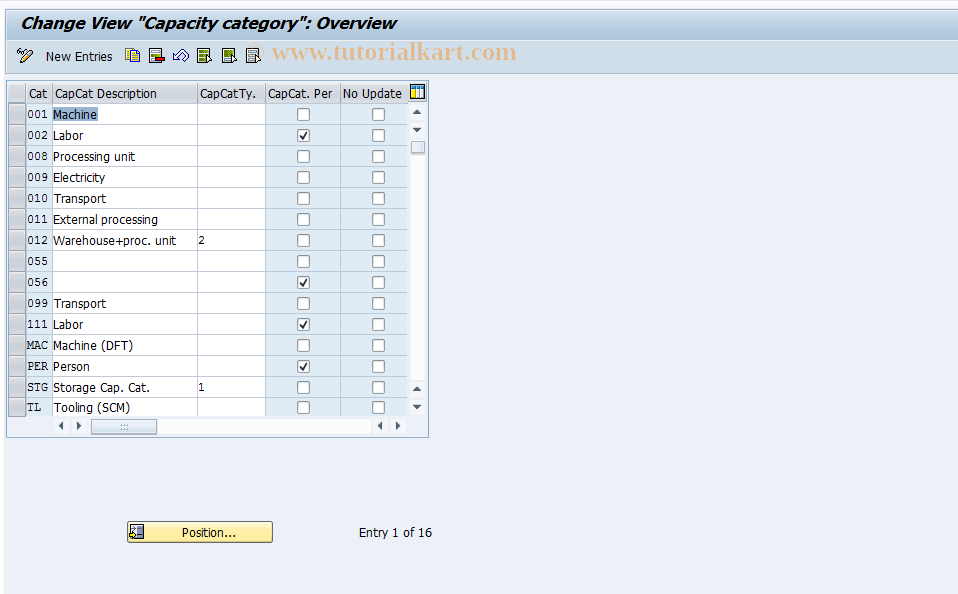Check CapCat. Per for MAC Machine (DFT)

(303, 345)
